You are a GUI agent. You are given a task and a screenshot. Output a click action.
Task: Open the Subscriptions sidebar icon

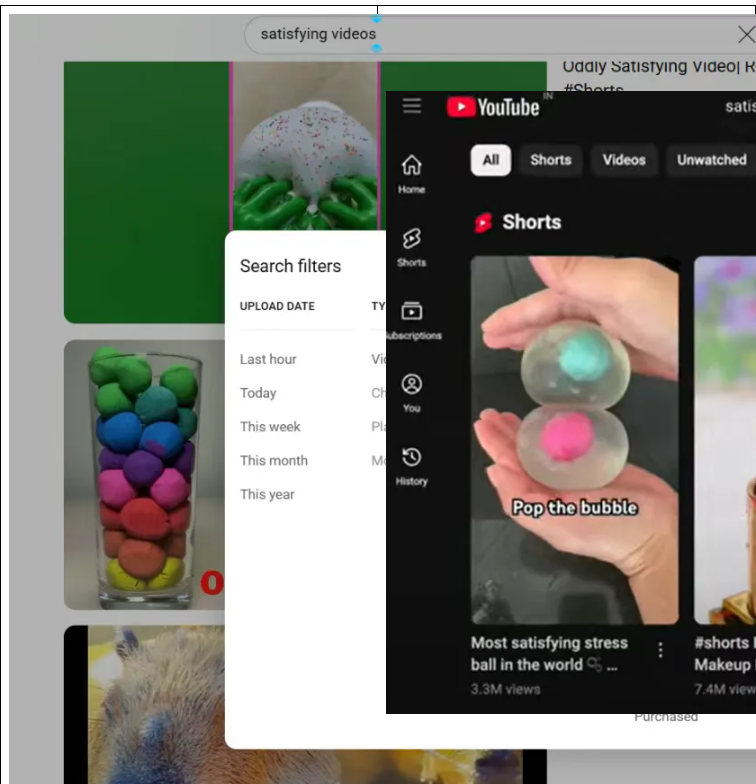click(411, 319)
